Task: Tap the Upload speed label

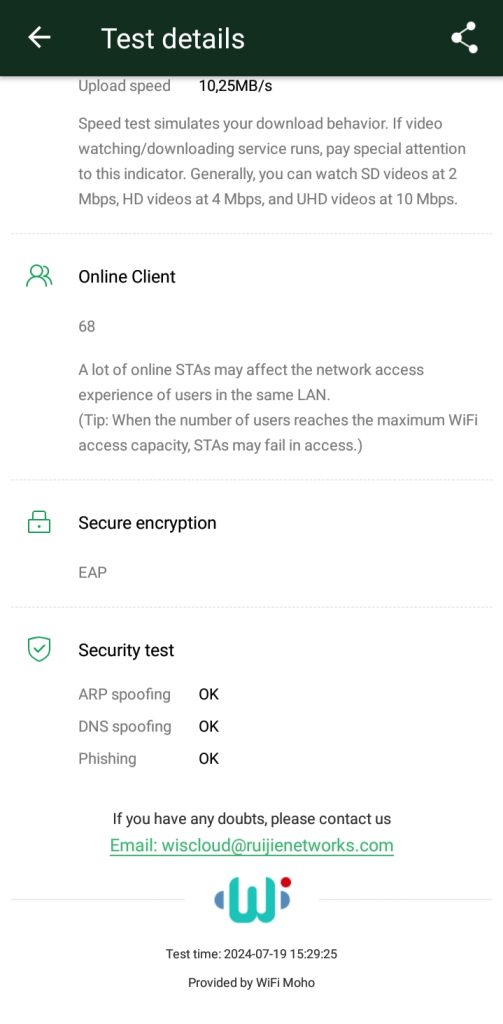Action: click(124, 86)
